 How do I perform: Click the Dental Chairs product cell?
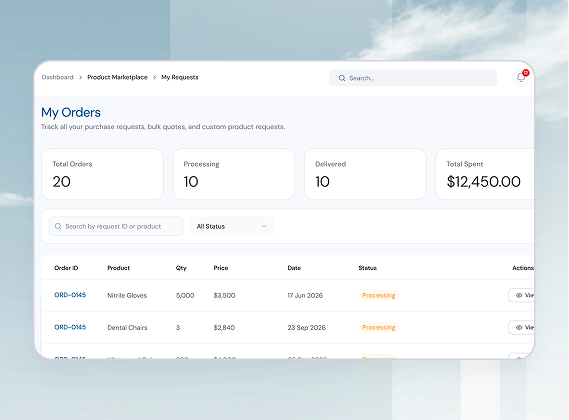point(127,327)
